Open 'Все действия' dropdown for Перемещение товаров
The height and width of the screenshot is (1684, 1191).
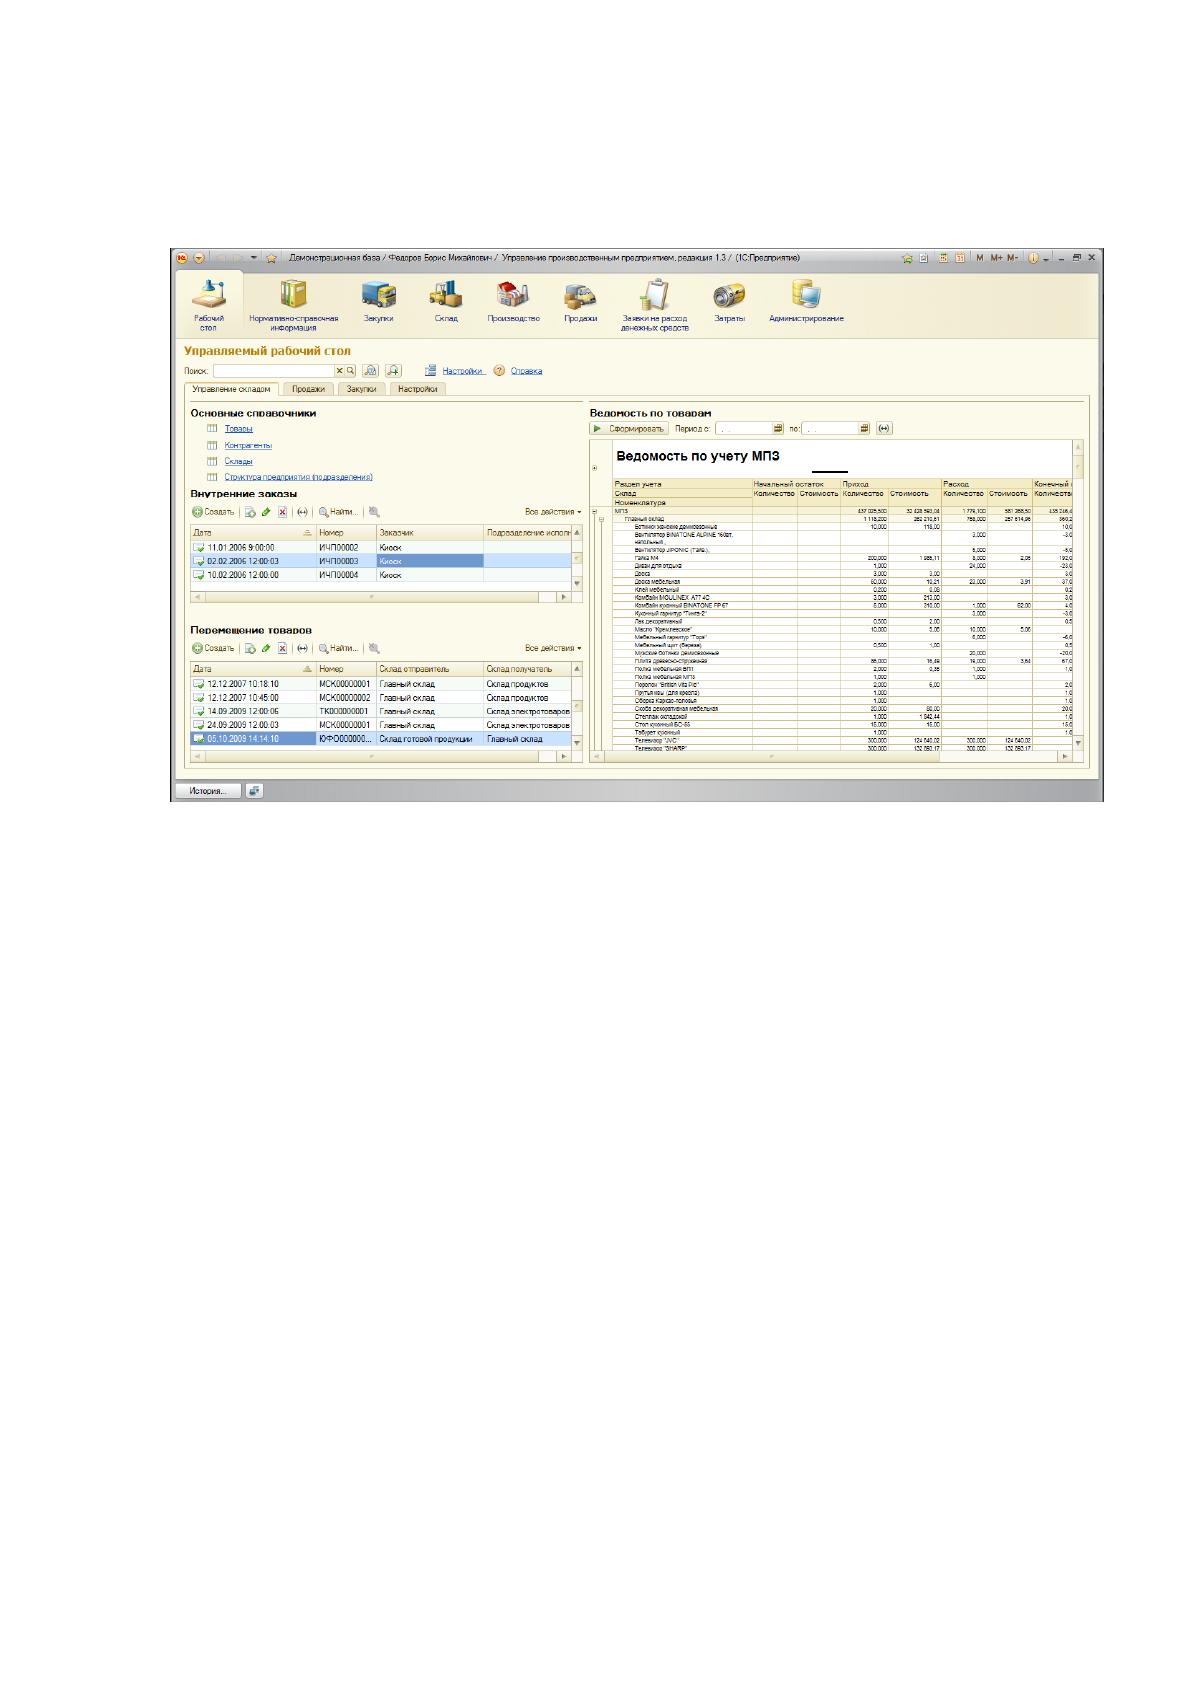(x=553, y=648)
